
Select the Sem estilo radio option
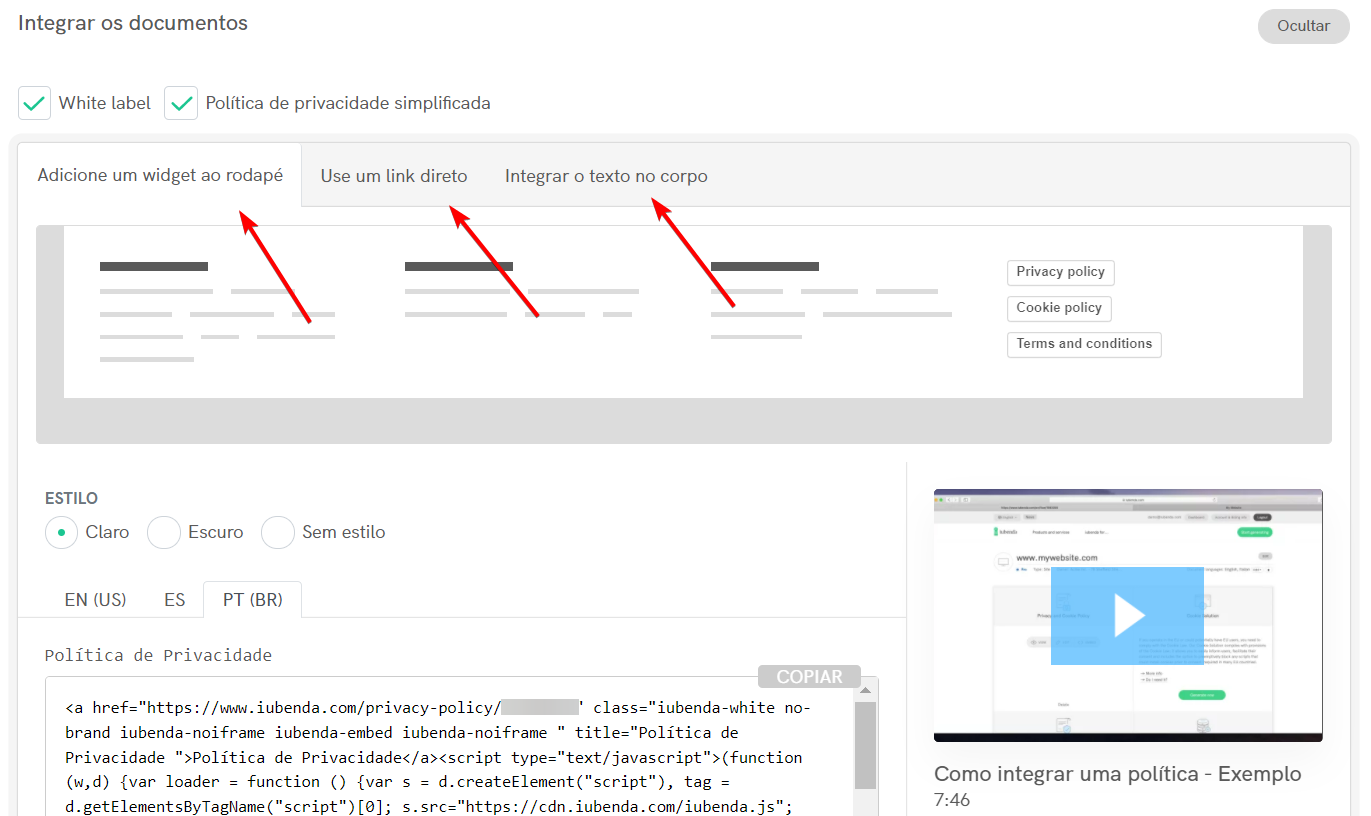tap(278, 532)
